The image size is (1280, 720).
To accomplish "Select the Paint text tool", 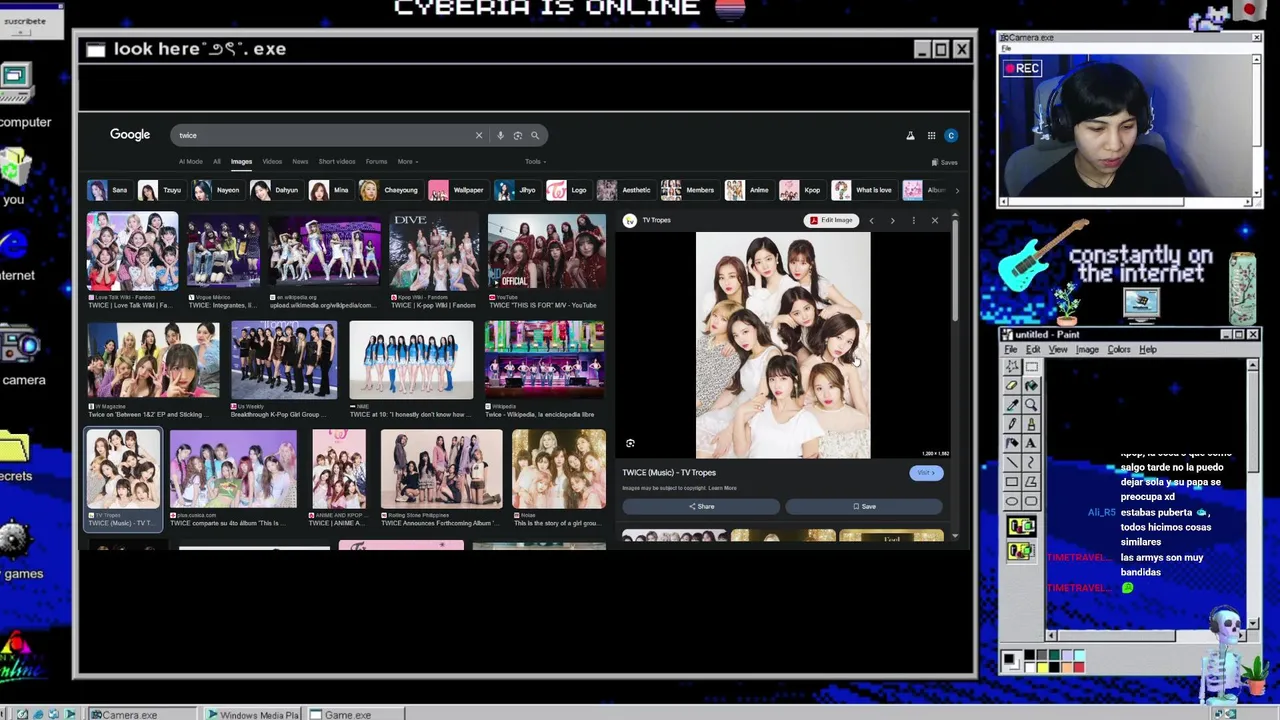I will 1031,443.
